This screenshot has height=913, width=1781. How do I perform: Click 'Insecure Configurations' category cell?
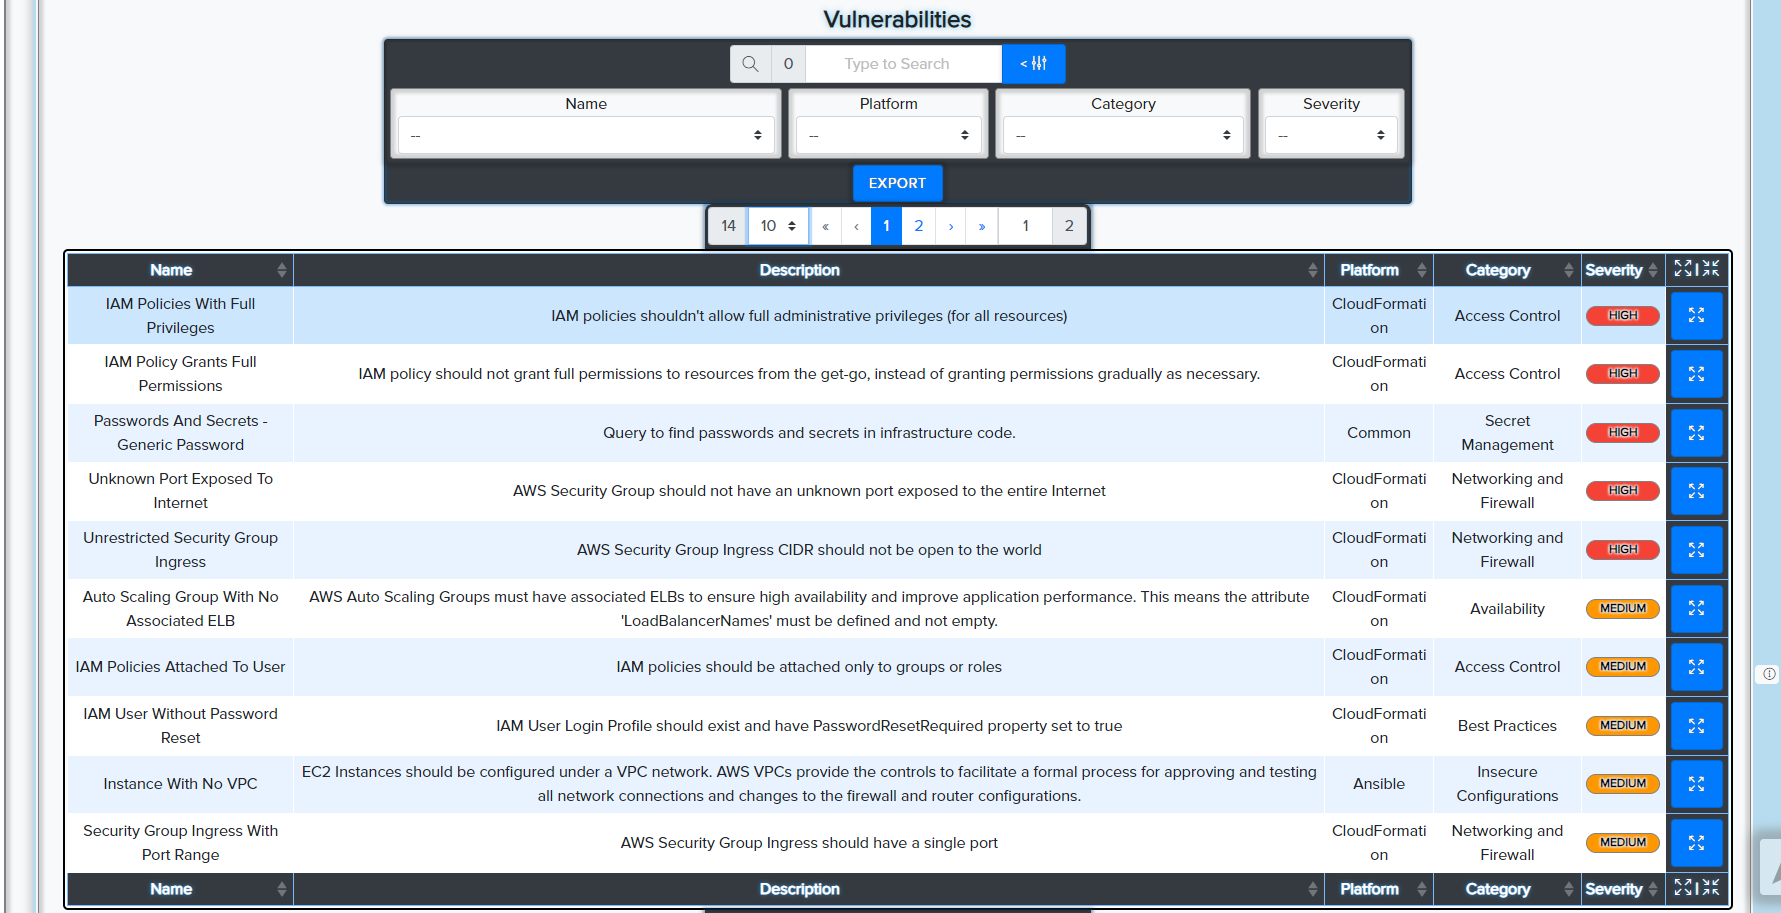(x=1507, y=784)
